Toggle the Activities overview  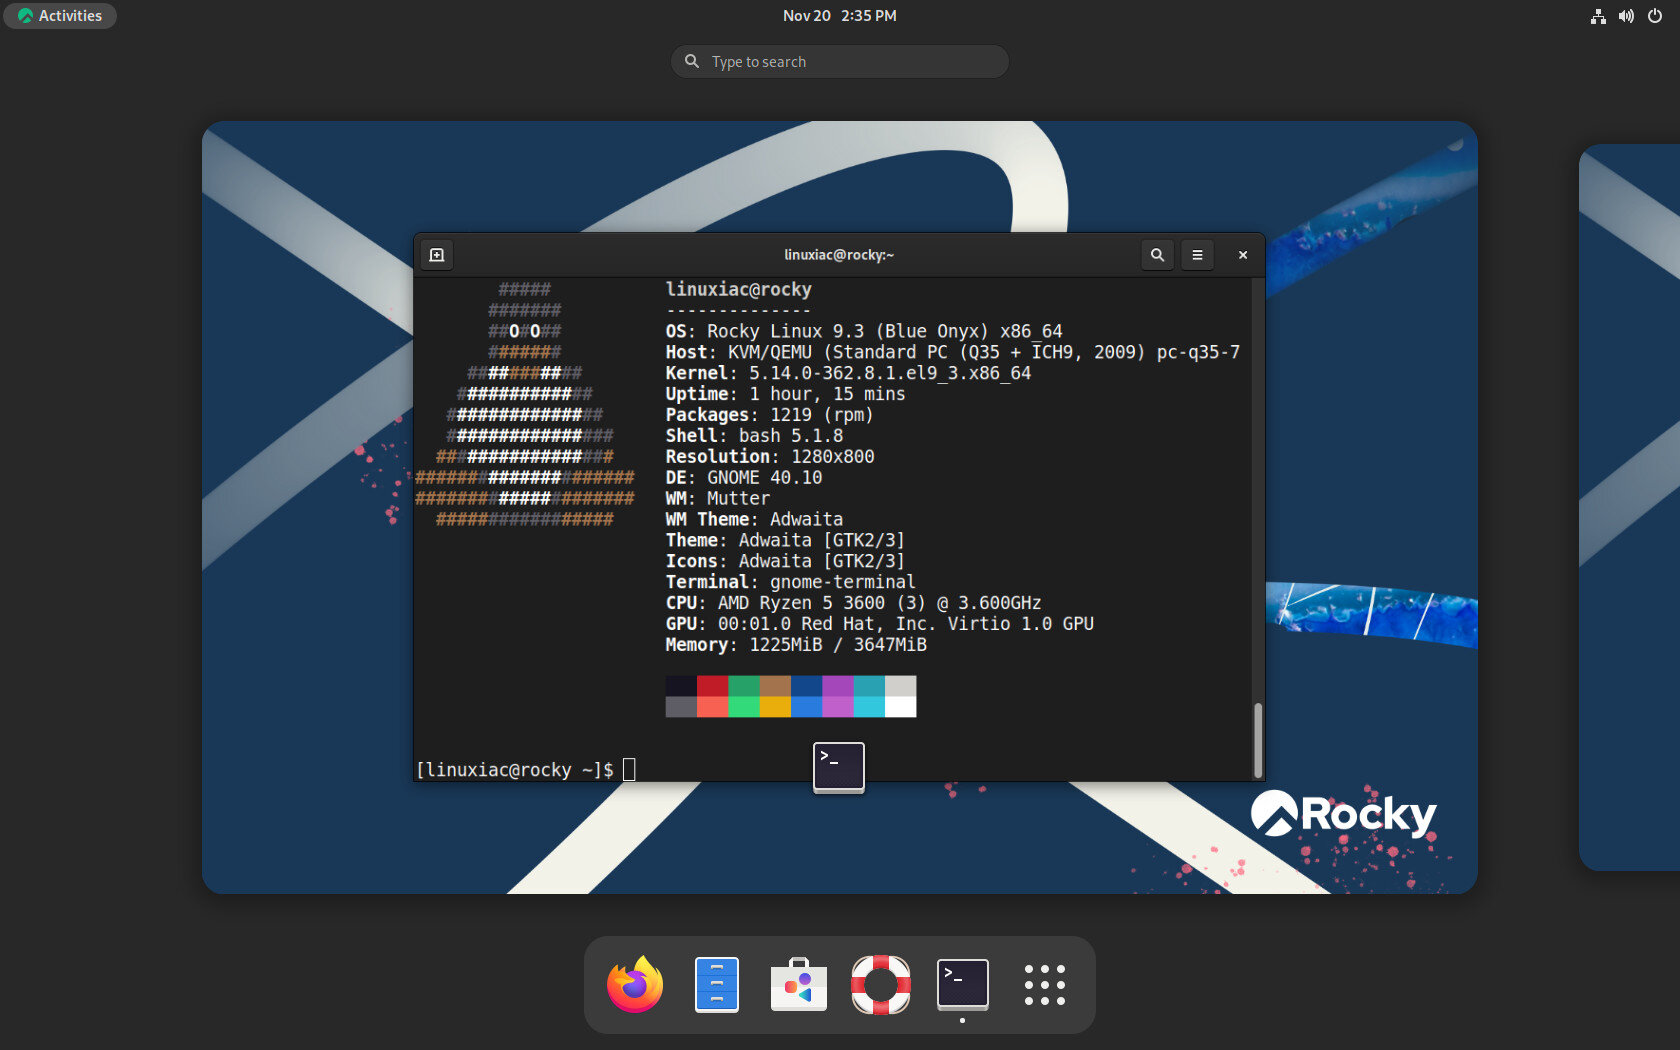click(x=60, y=16)
